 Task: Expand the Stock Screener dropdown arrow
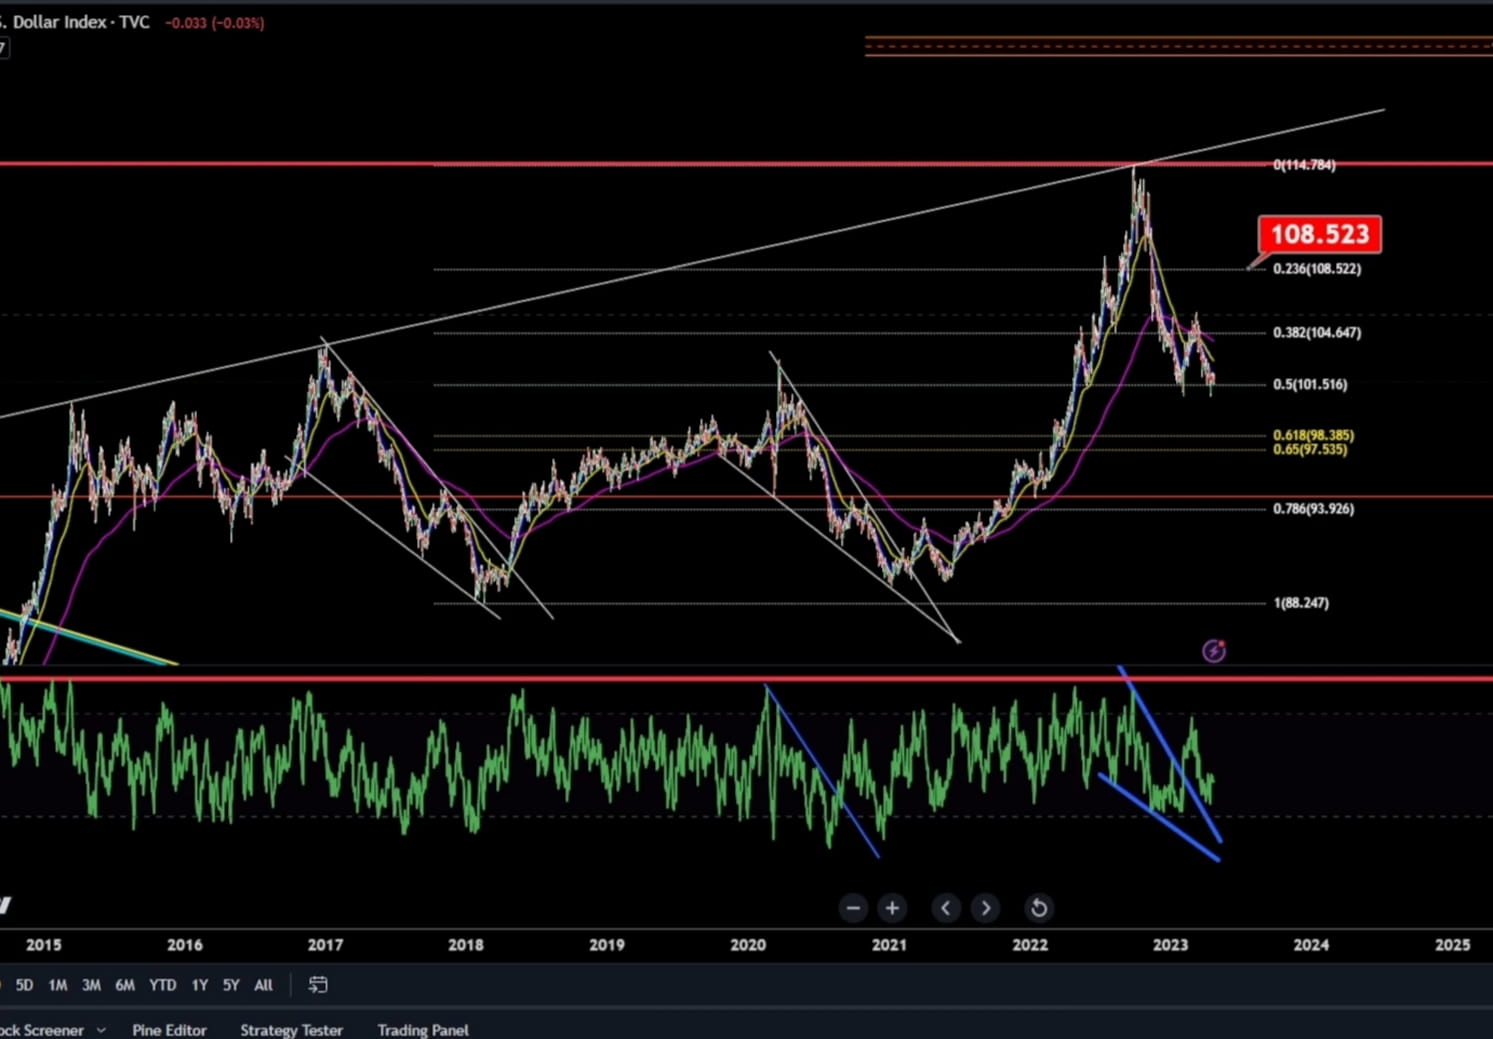101,1030
